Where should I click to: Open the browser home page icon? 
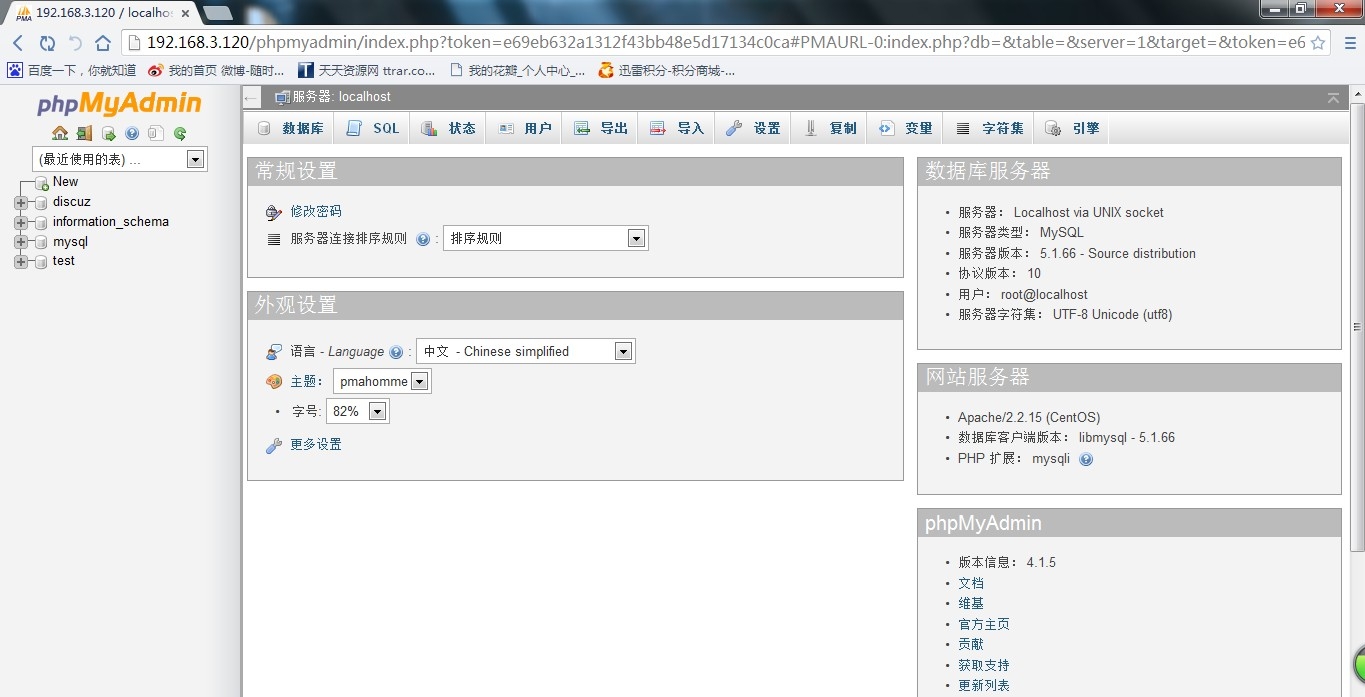point(103,43)
